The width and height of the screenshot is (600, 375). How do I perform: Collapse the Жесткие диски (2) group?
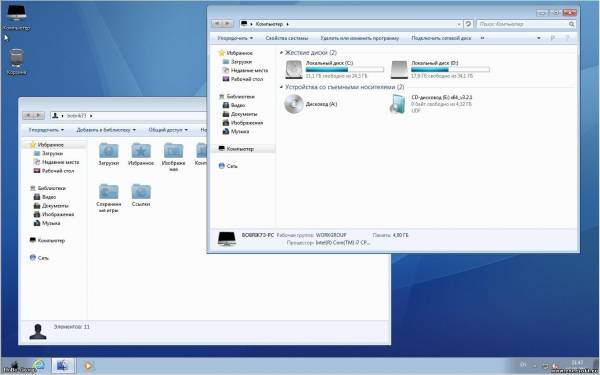click(282, 52)
